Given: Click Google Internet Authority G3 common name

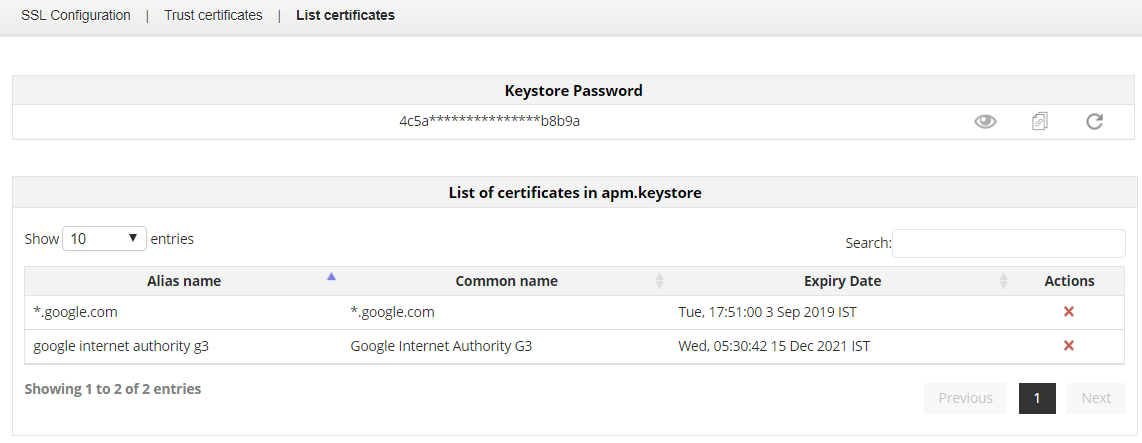Looking at the screenshot, I should click(441, 346).
